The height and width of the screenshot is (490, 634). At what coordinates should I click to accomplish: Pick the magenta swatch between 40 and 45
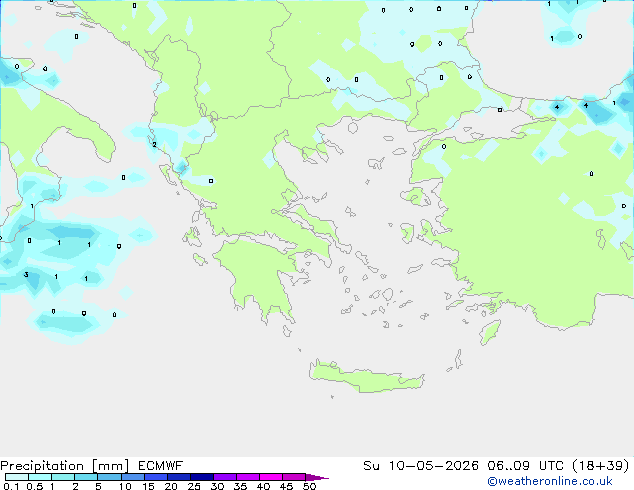click(271, 477)
